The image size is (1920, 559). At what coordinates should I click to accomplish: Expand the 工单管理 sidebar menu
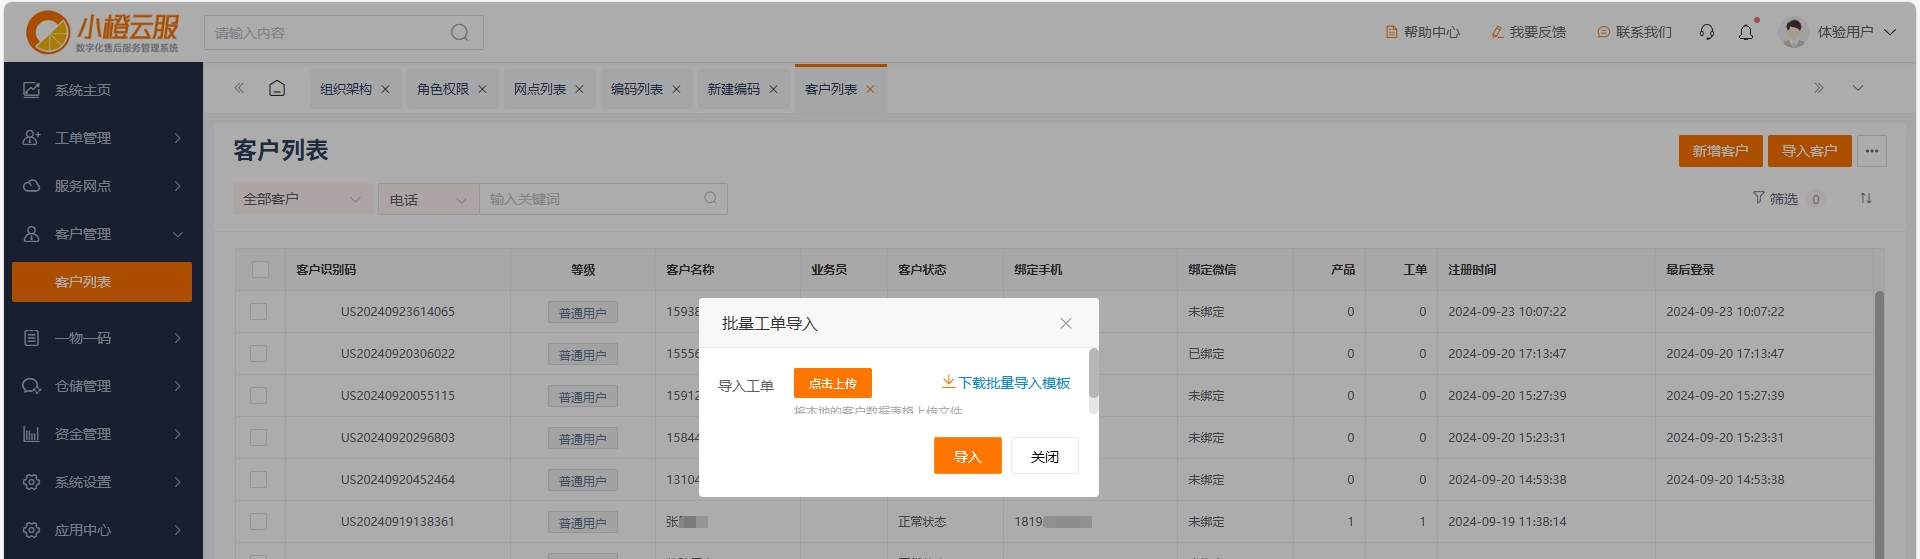tap(102, 138)
